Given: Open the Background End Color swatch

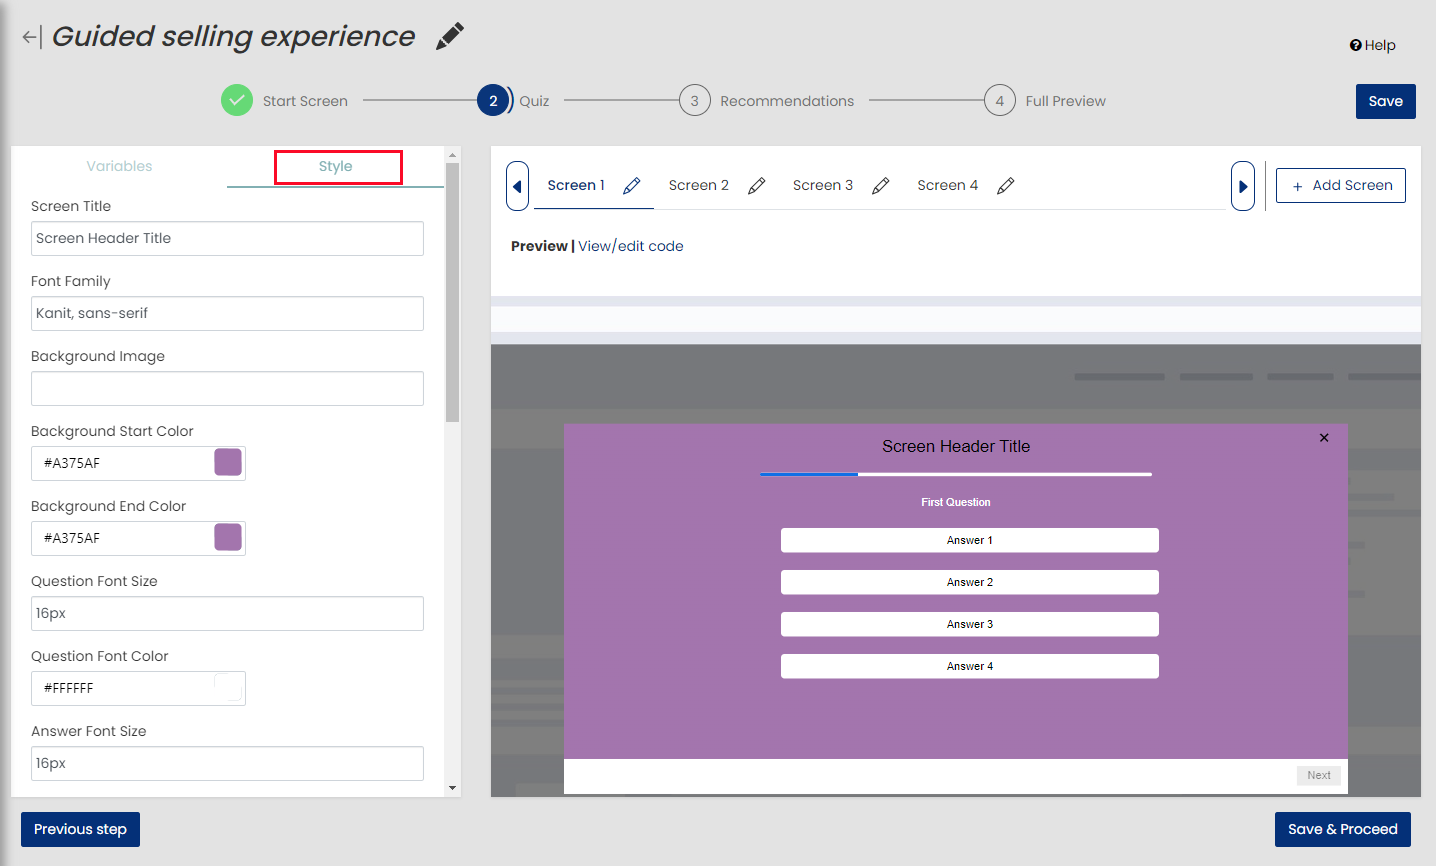Looking at the screenshot, I should point(228,537).
